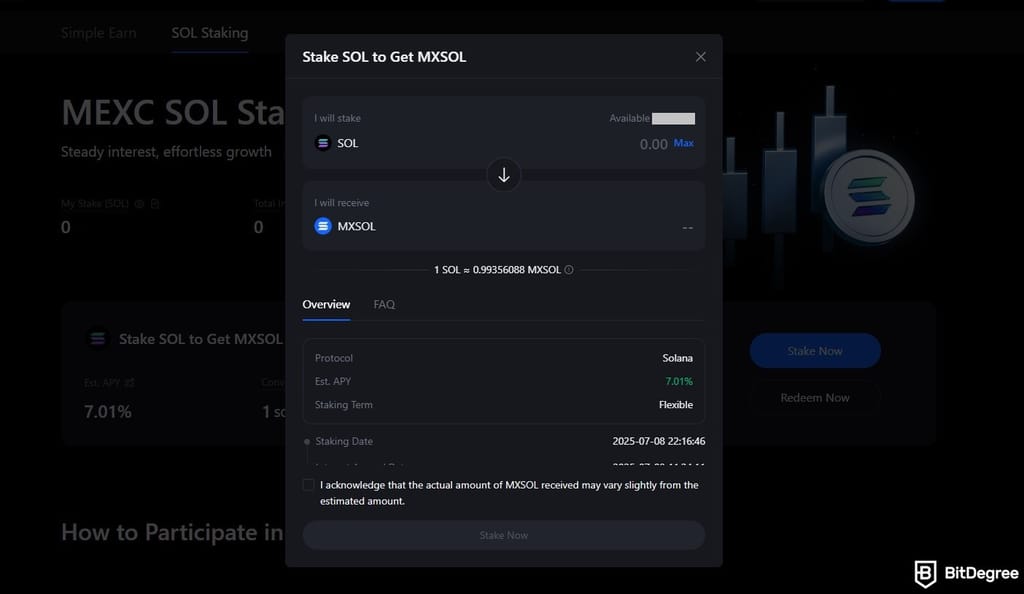Click the Protocol value Solana

click(677, 358)
